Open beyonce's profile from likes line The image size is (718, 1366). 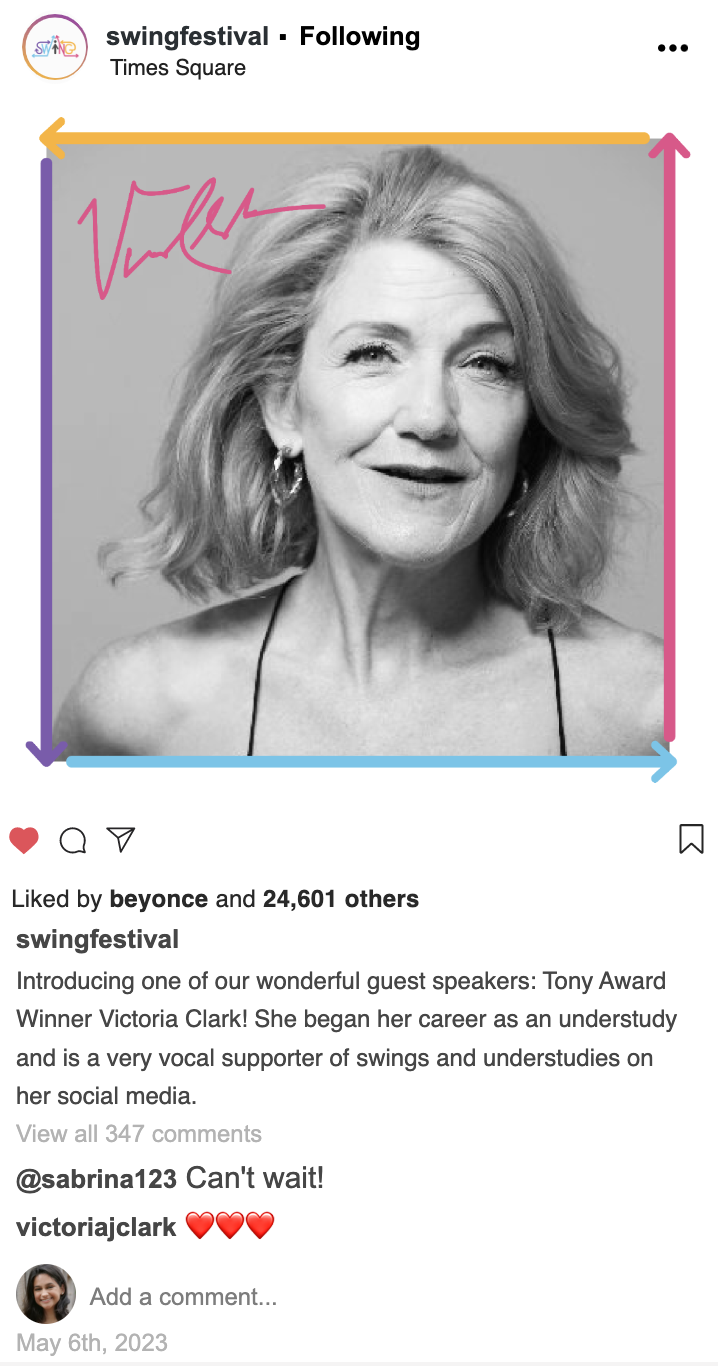[158, 899]
